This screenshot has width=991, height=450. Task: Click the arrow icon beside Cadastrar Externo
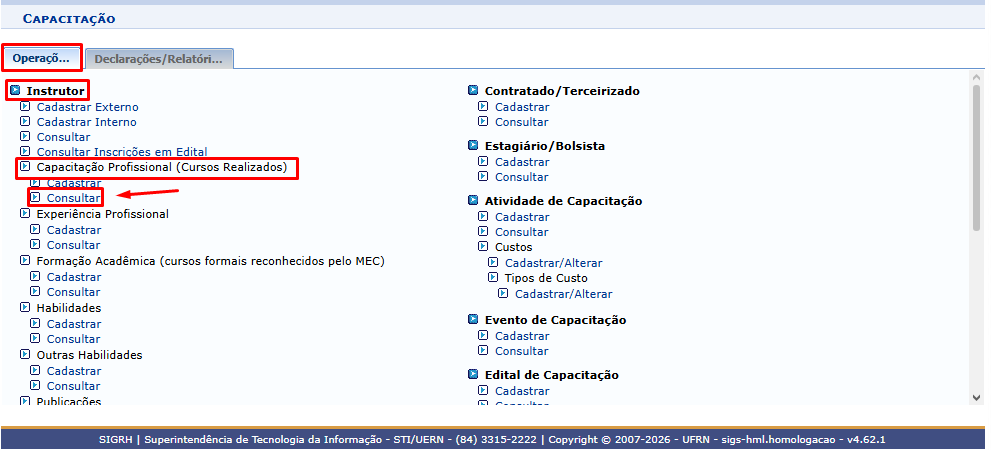pos(25,106)
